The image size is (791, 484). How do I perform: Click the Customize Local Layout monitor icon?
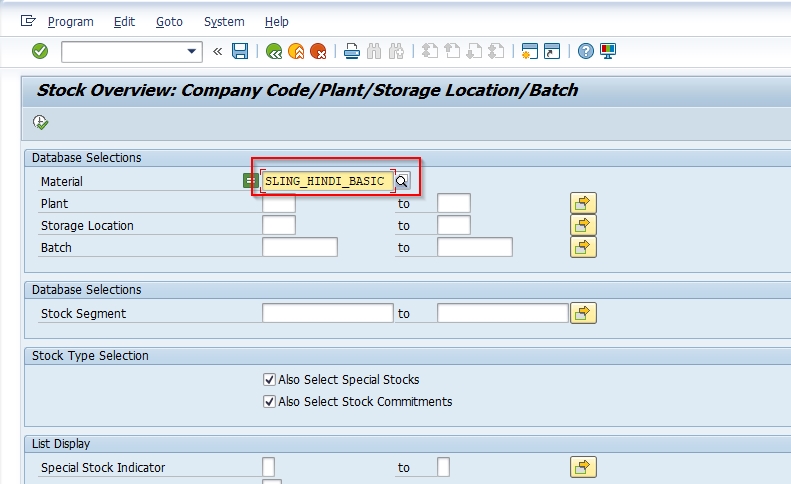(608, 51)
